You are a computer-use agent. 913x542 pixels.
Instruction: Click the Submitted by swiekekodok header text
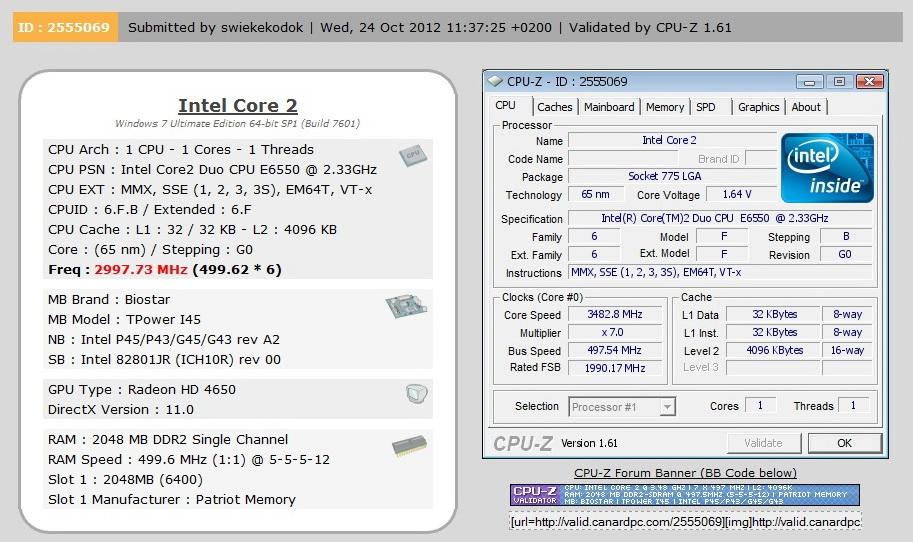point(215,27)
